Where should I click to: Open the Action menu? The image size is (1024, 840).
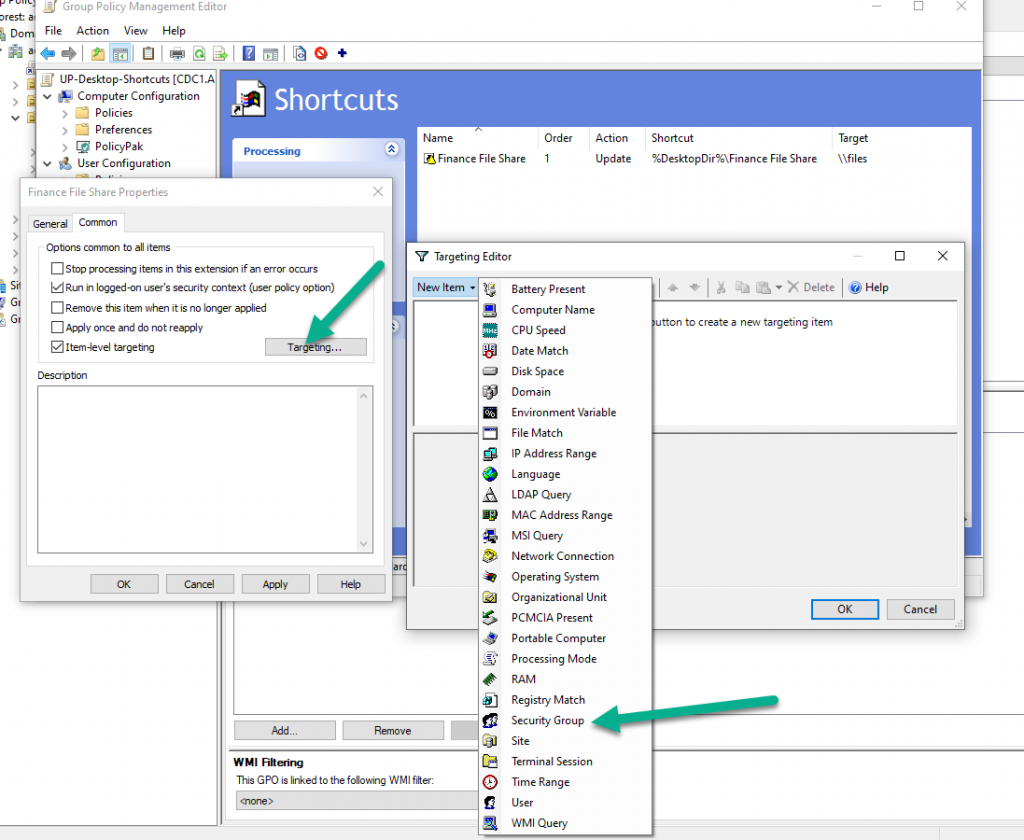(x=92, y=30)
